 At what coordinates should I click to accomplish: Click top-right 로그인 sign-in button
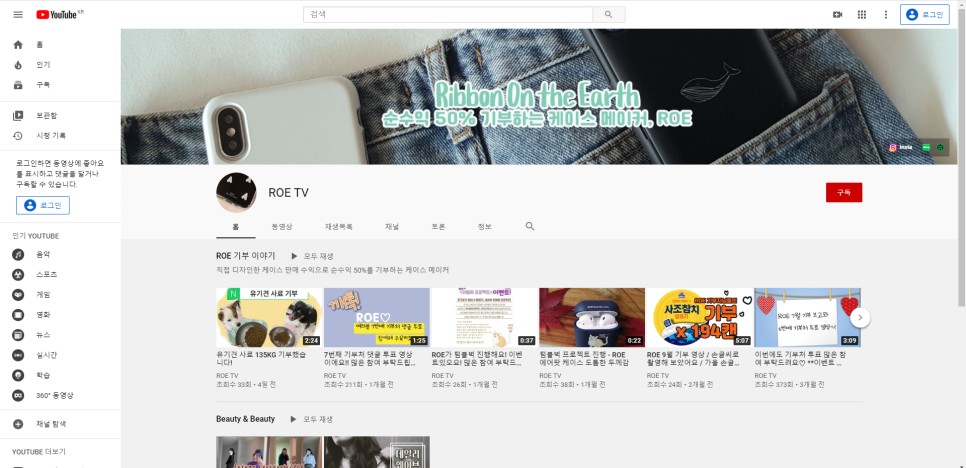pyautogui.click(x=925, y=14)
